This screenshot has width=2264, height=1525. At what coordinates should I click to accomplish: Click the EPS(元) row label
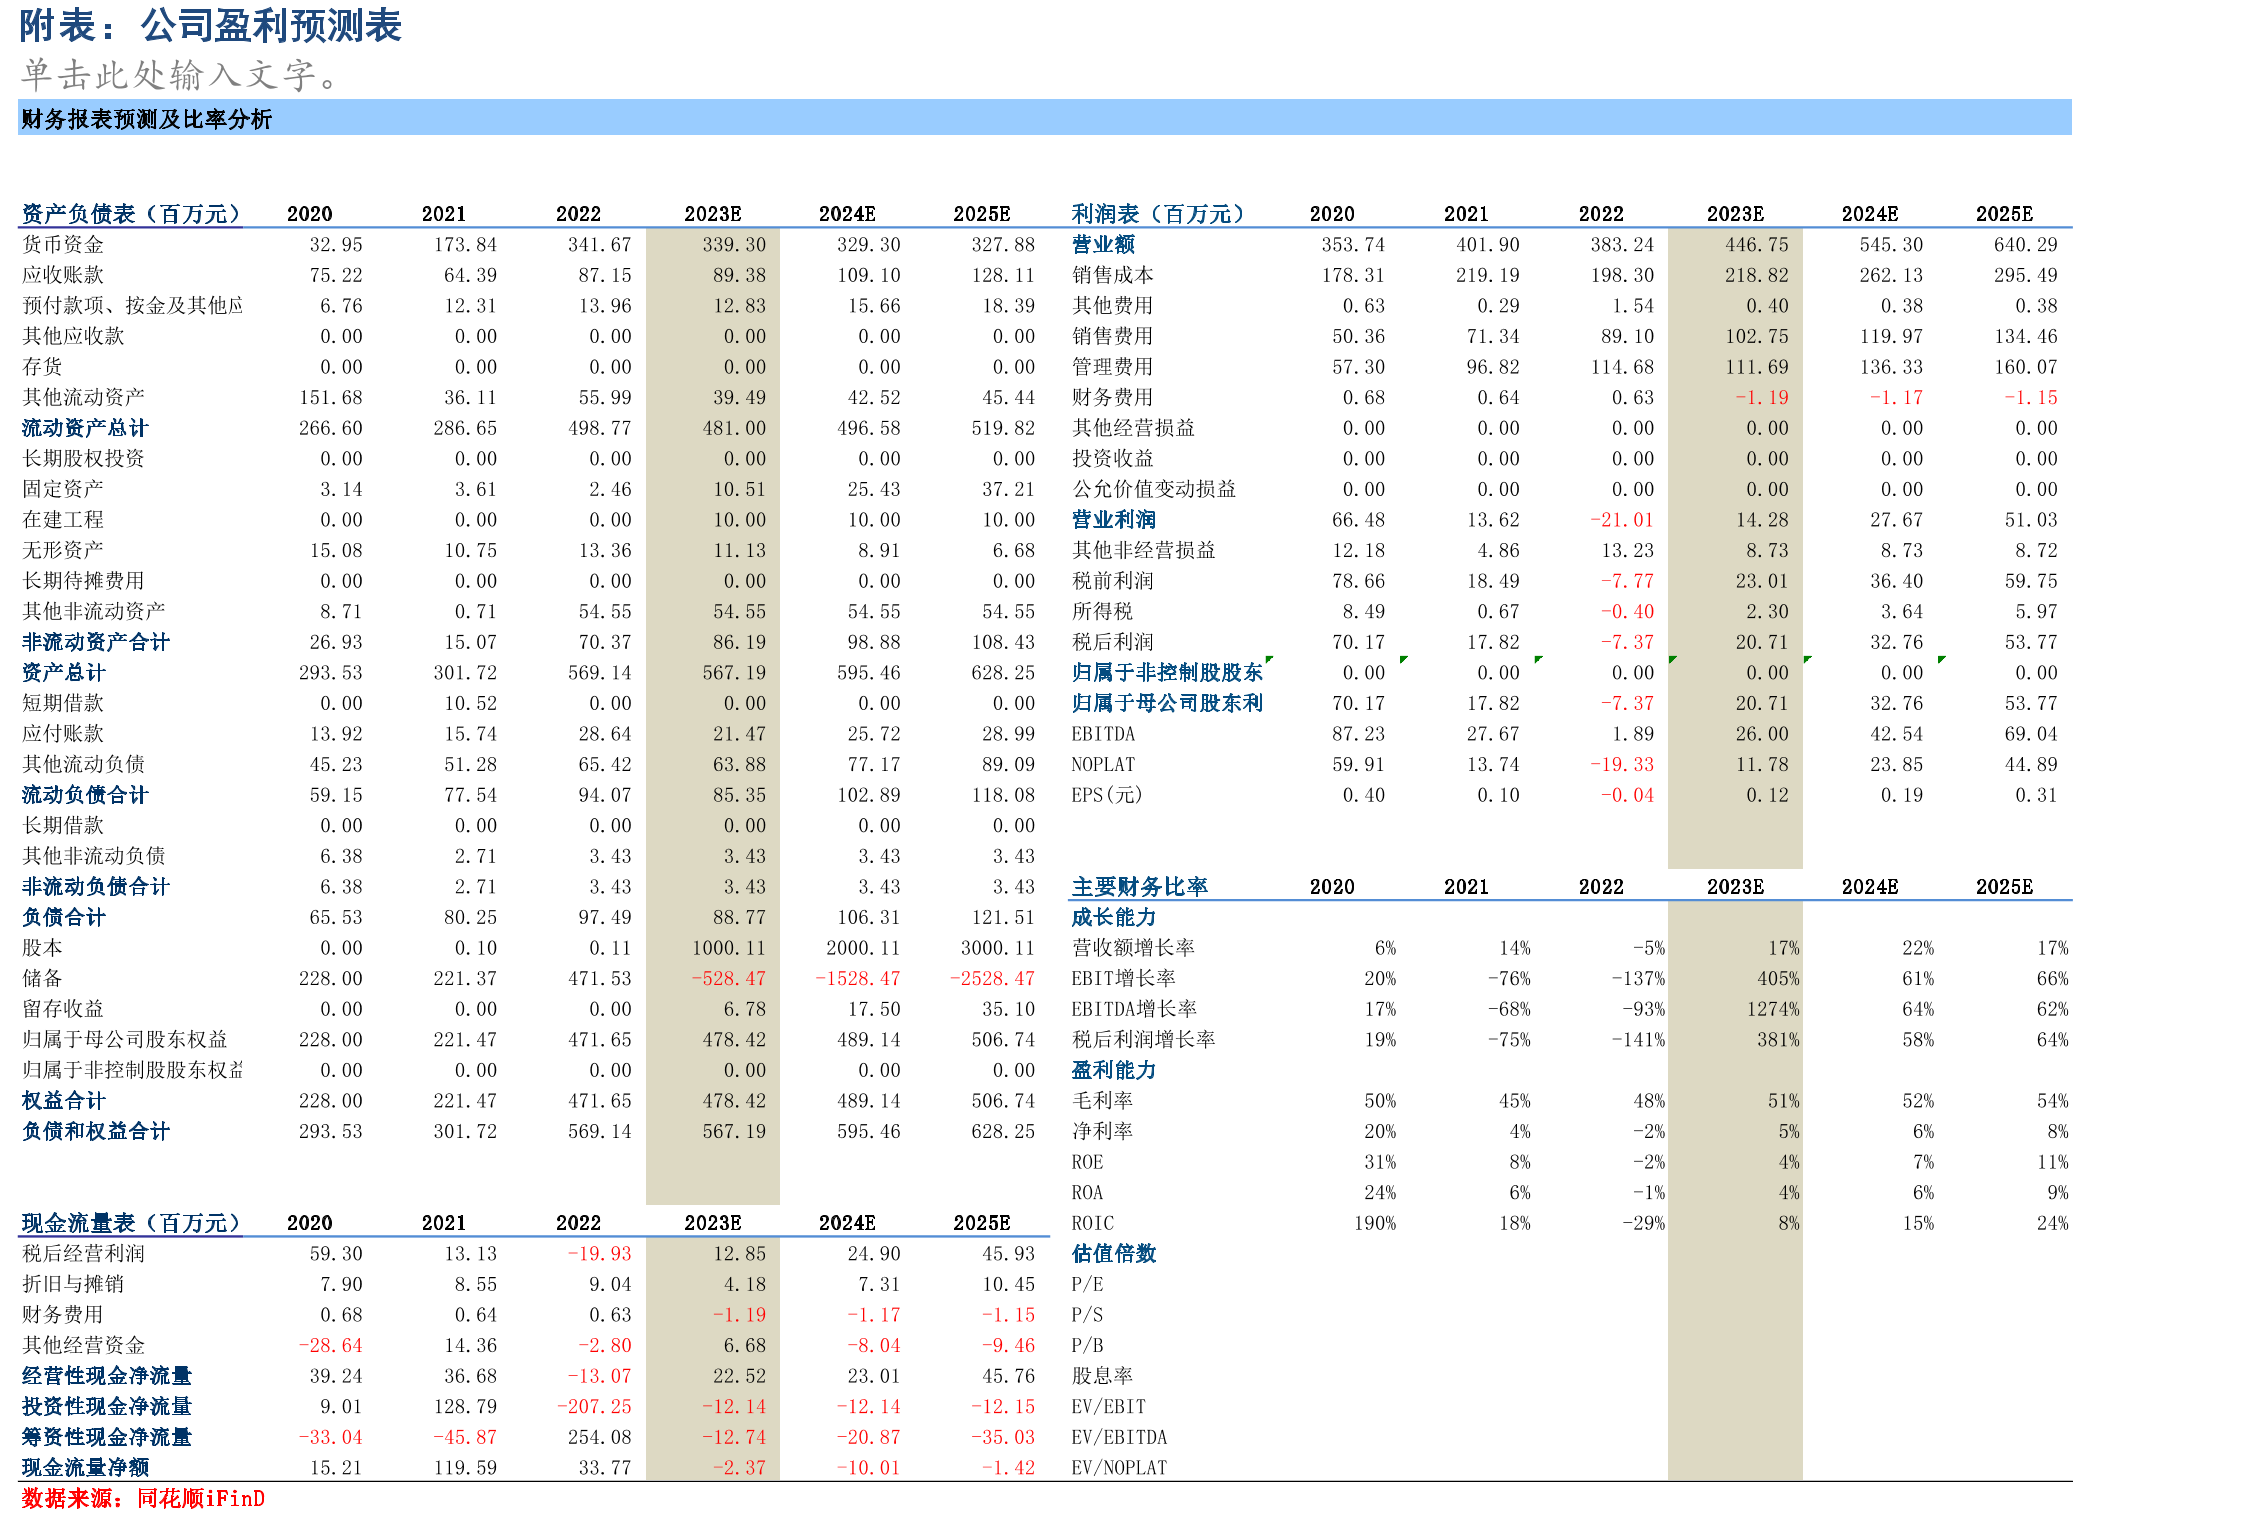click(1106, 795)
